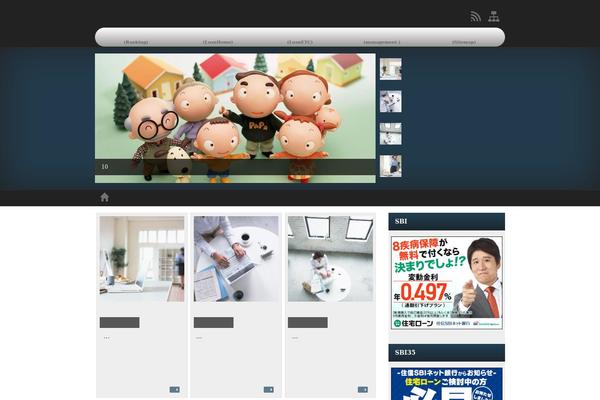Select the third slider thumbnail
The height and width of the screenshot is (400, 600).
click(391, 134)
